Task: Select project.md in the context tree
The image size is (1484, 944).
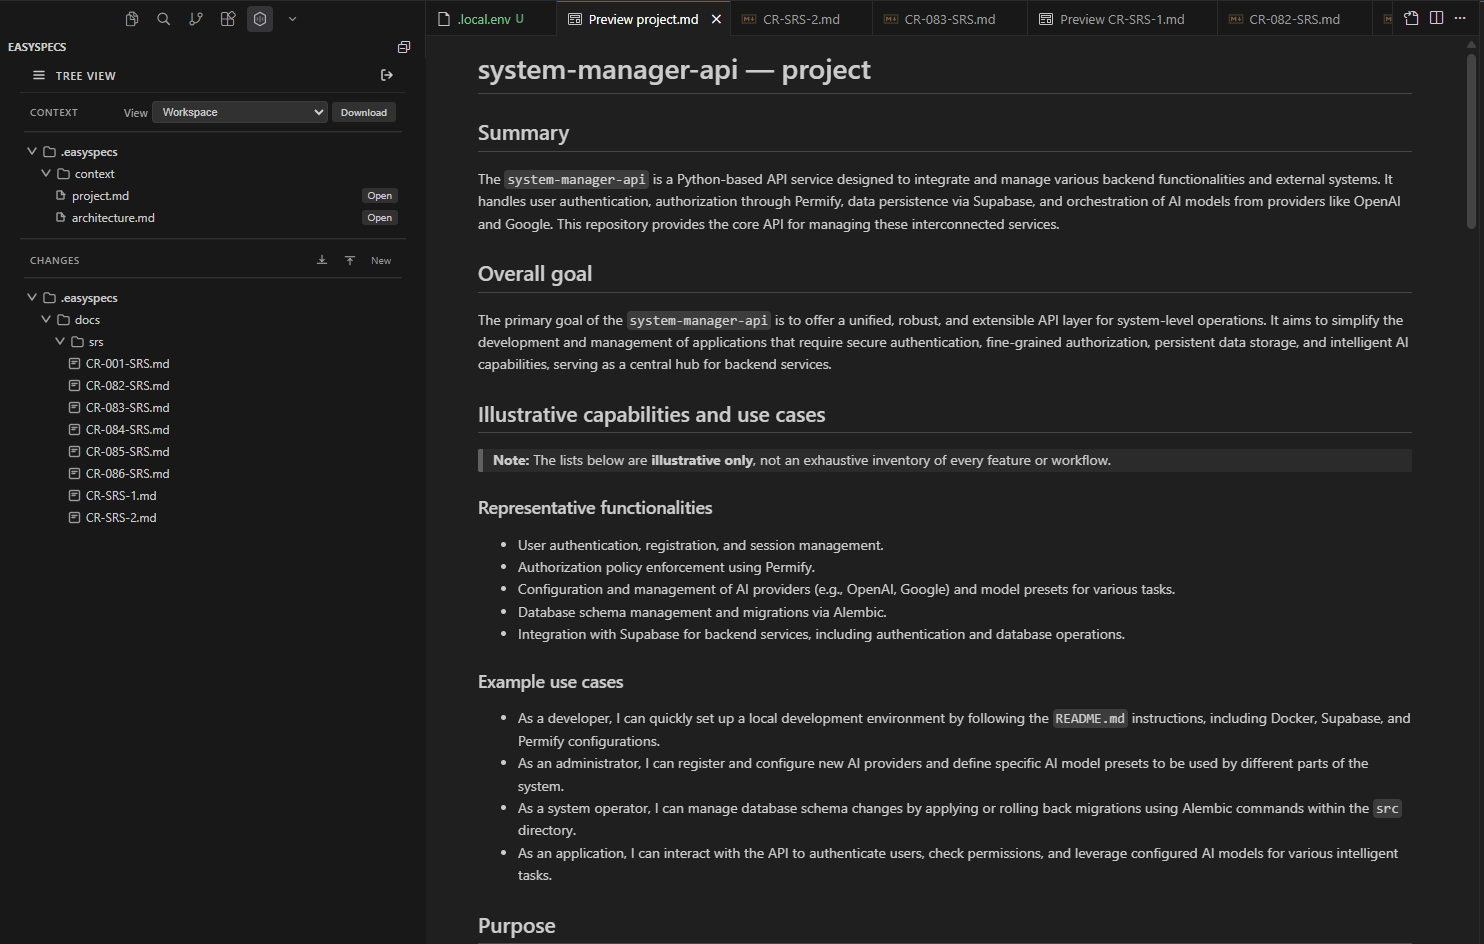Action: coord(100,196)
